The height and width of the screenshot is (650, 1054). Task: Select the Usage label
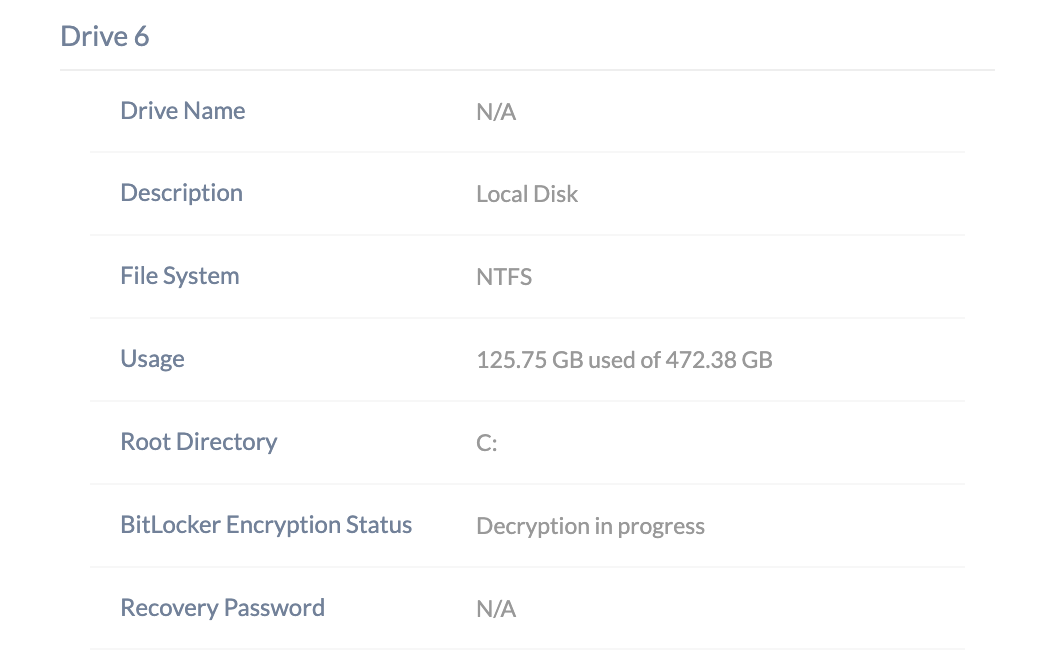click(x=153, y=359)
